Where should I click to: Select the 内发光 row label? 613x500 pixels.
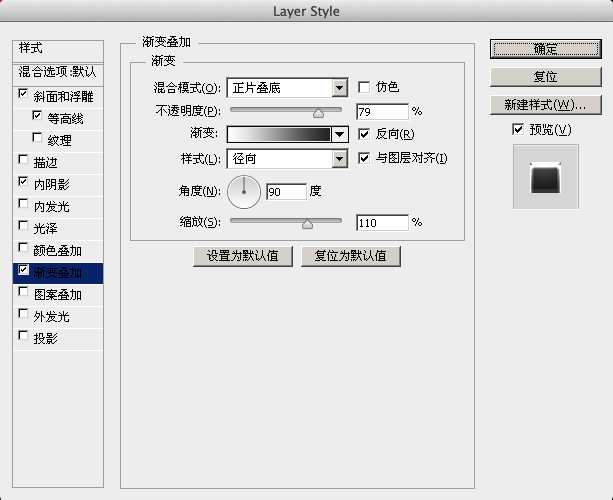coord(52,206)
